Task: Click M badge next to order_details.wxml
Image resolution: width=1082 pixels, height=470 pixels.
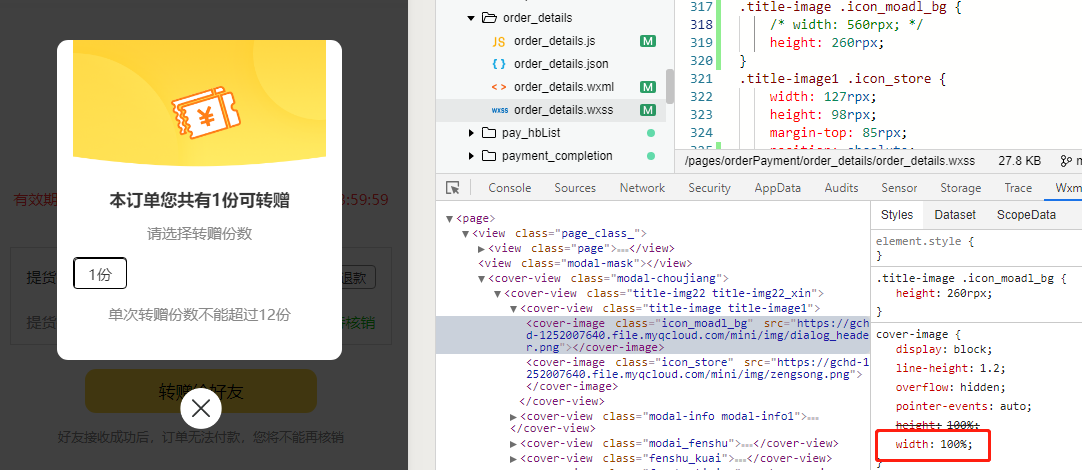Action: (x=647, y=87)
